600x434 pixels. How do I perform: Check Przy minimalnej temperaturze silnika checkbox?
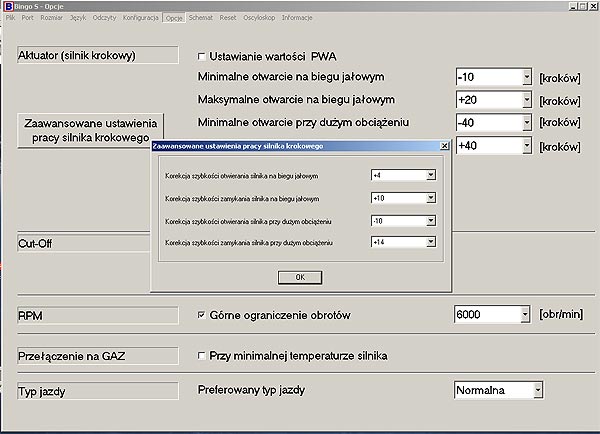click(201, 356)
